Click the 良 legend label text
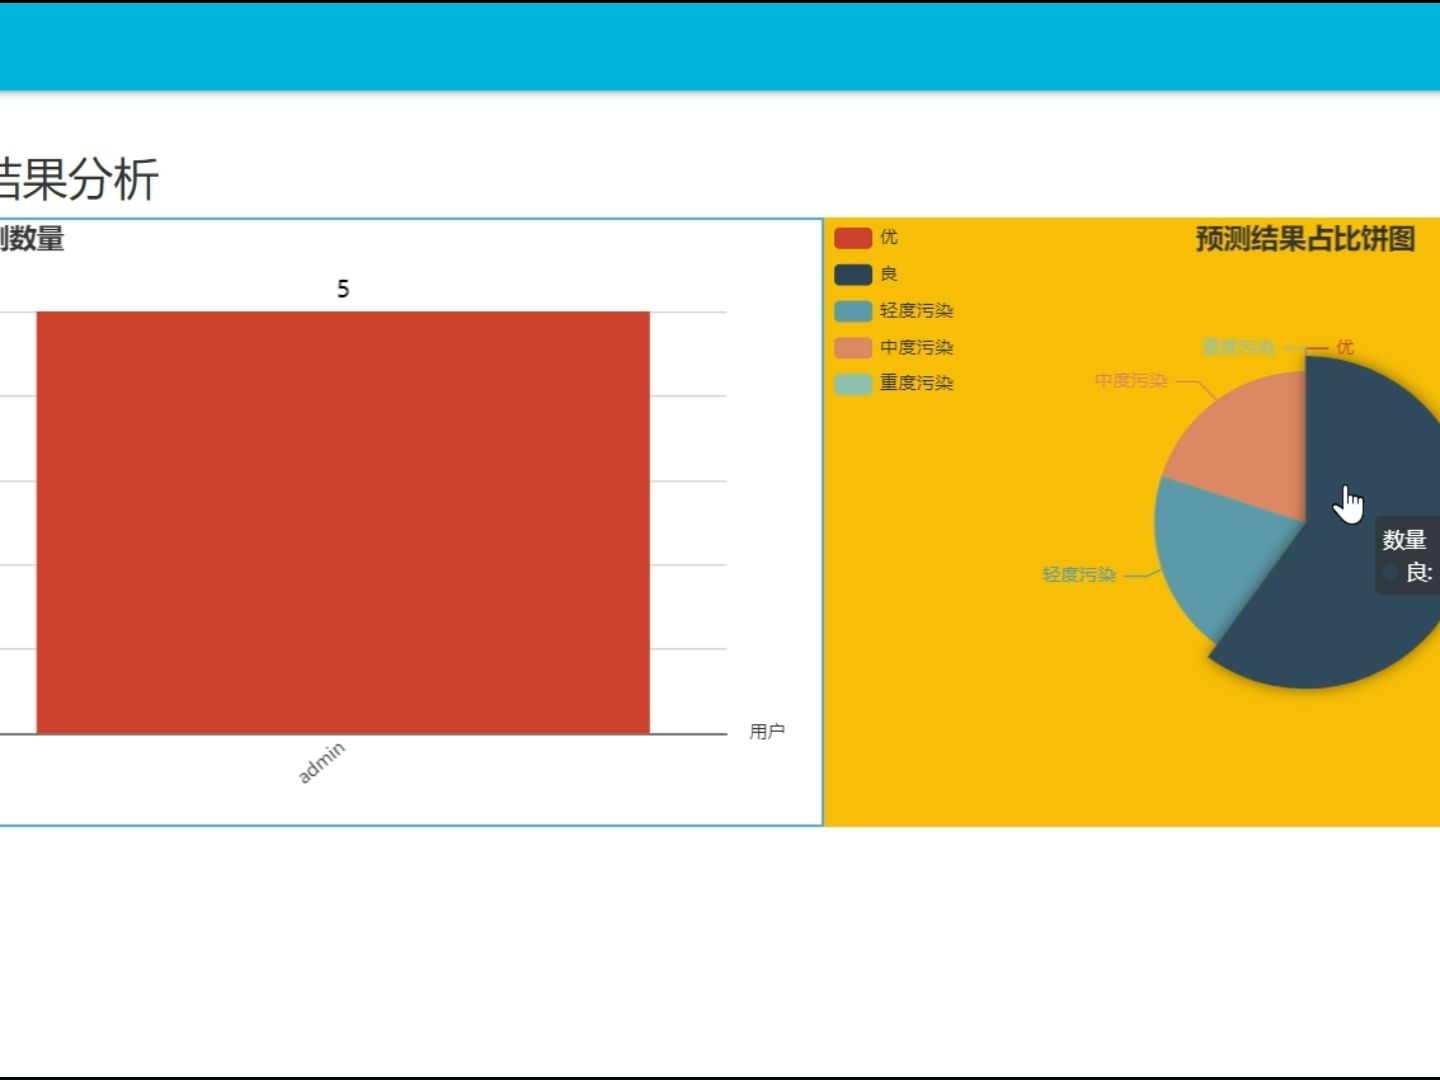Screen dimensions: 1440x1080 [889, 274]
